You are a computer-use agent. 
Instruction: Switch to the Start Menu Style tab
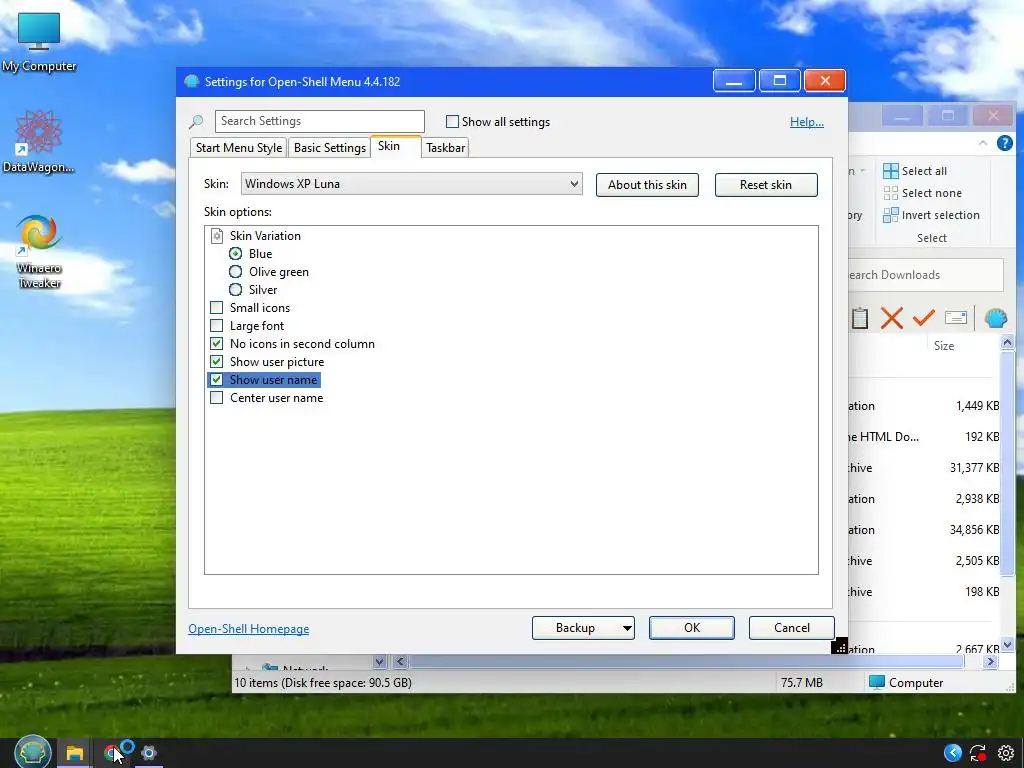click(239, 148)
